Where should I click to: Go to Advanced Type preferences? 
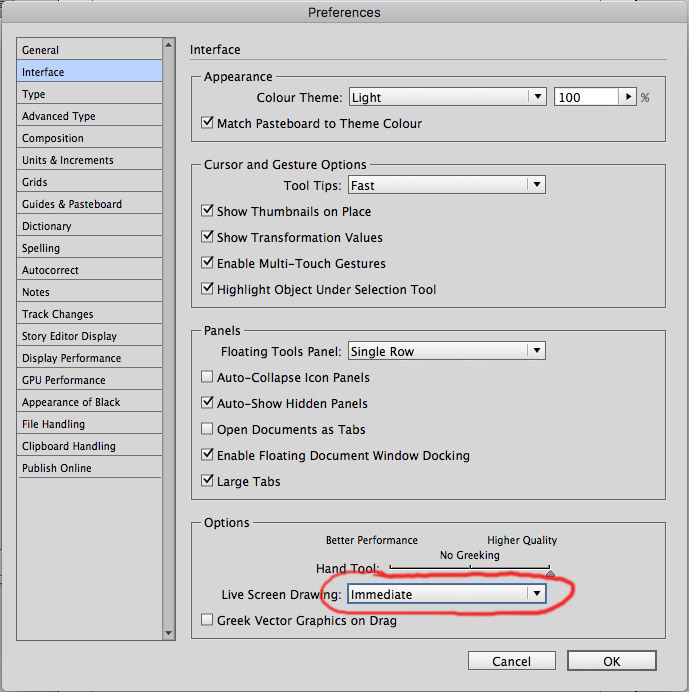(x=90, y=116)
